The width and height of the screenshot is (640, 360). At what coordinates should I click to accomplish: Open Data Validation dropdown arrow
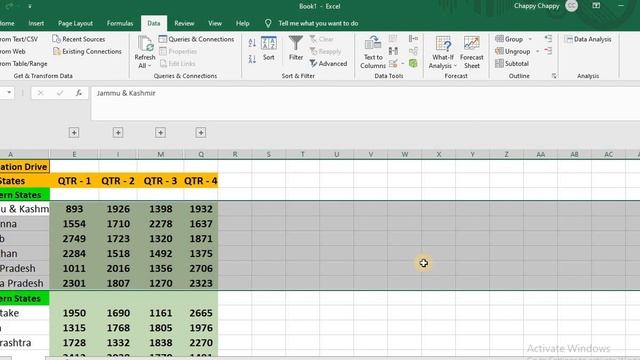pyautogui.click(x=402, y=64)
